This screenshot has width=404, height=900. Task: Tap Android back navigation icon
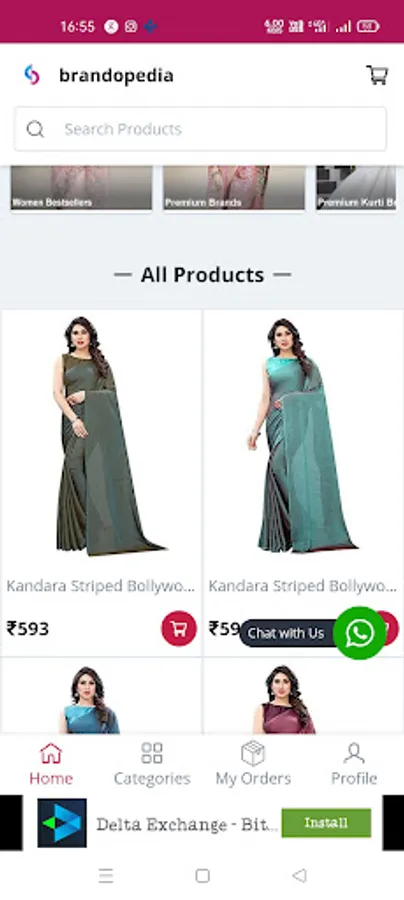tap(300, 875)
